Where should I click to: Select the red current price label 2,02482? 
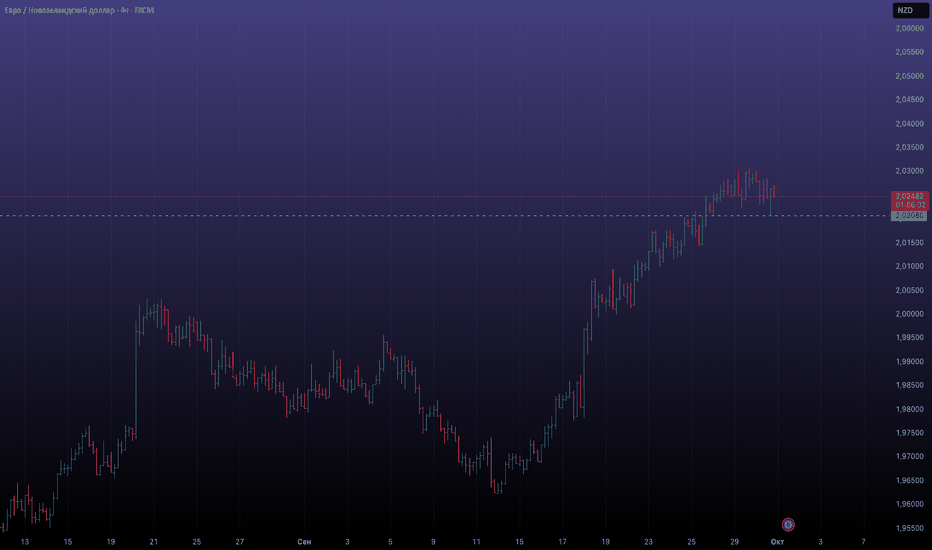[909, 200]
